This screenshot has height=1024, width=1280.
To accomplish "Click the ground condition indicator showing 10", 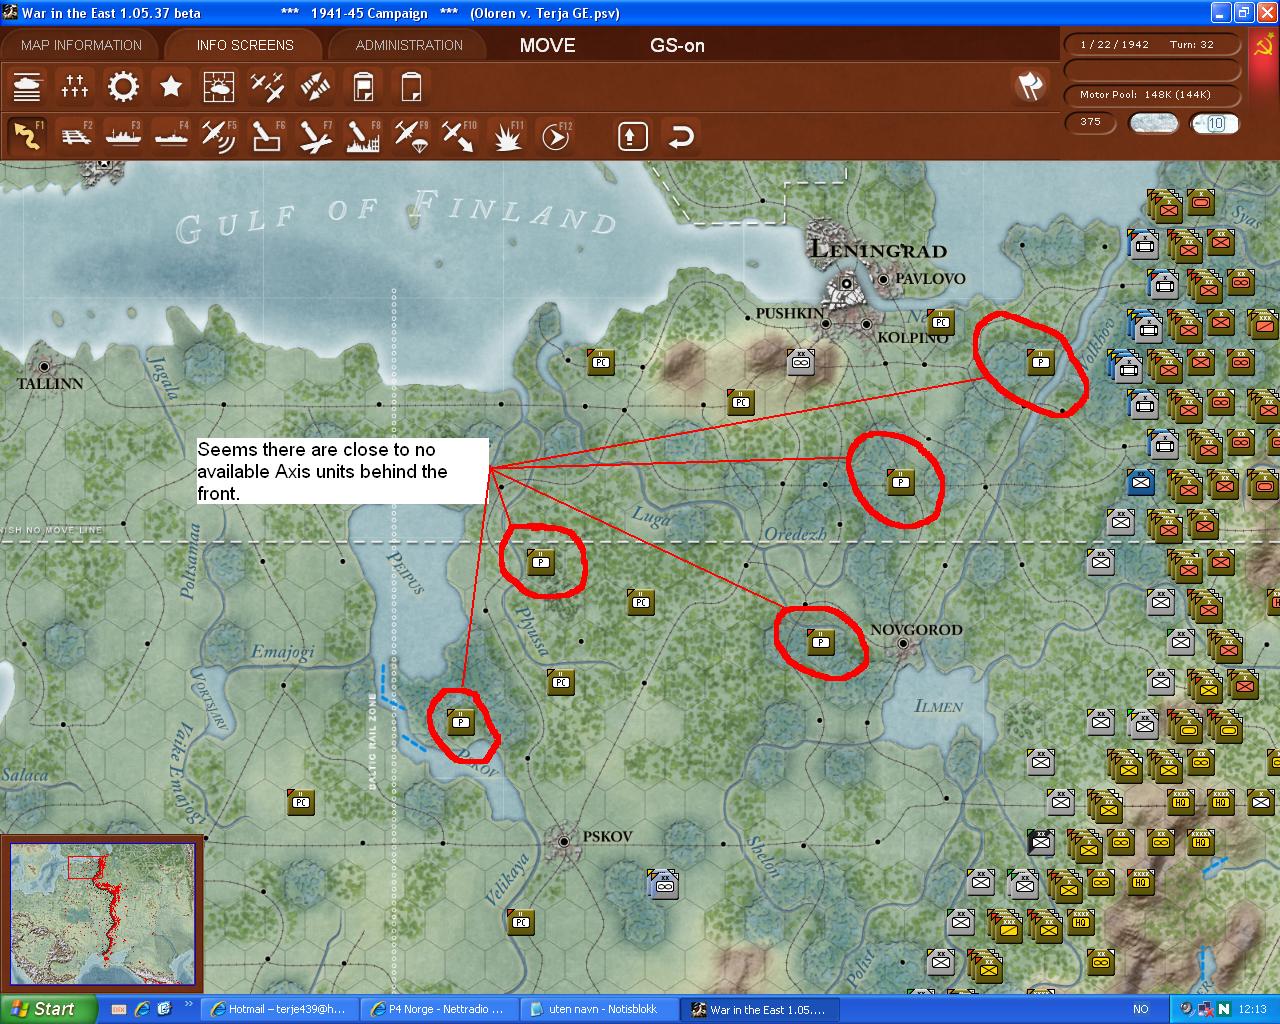I will [x=1214, y=123].
